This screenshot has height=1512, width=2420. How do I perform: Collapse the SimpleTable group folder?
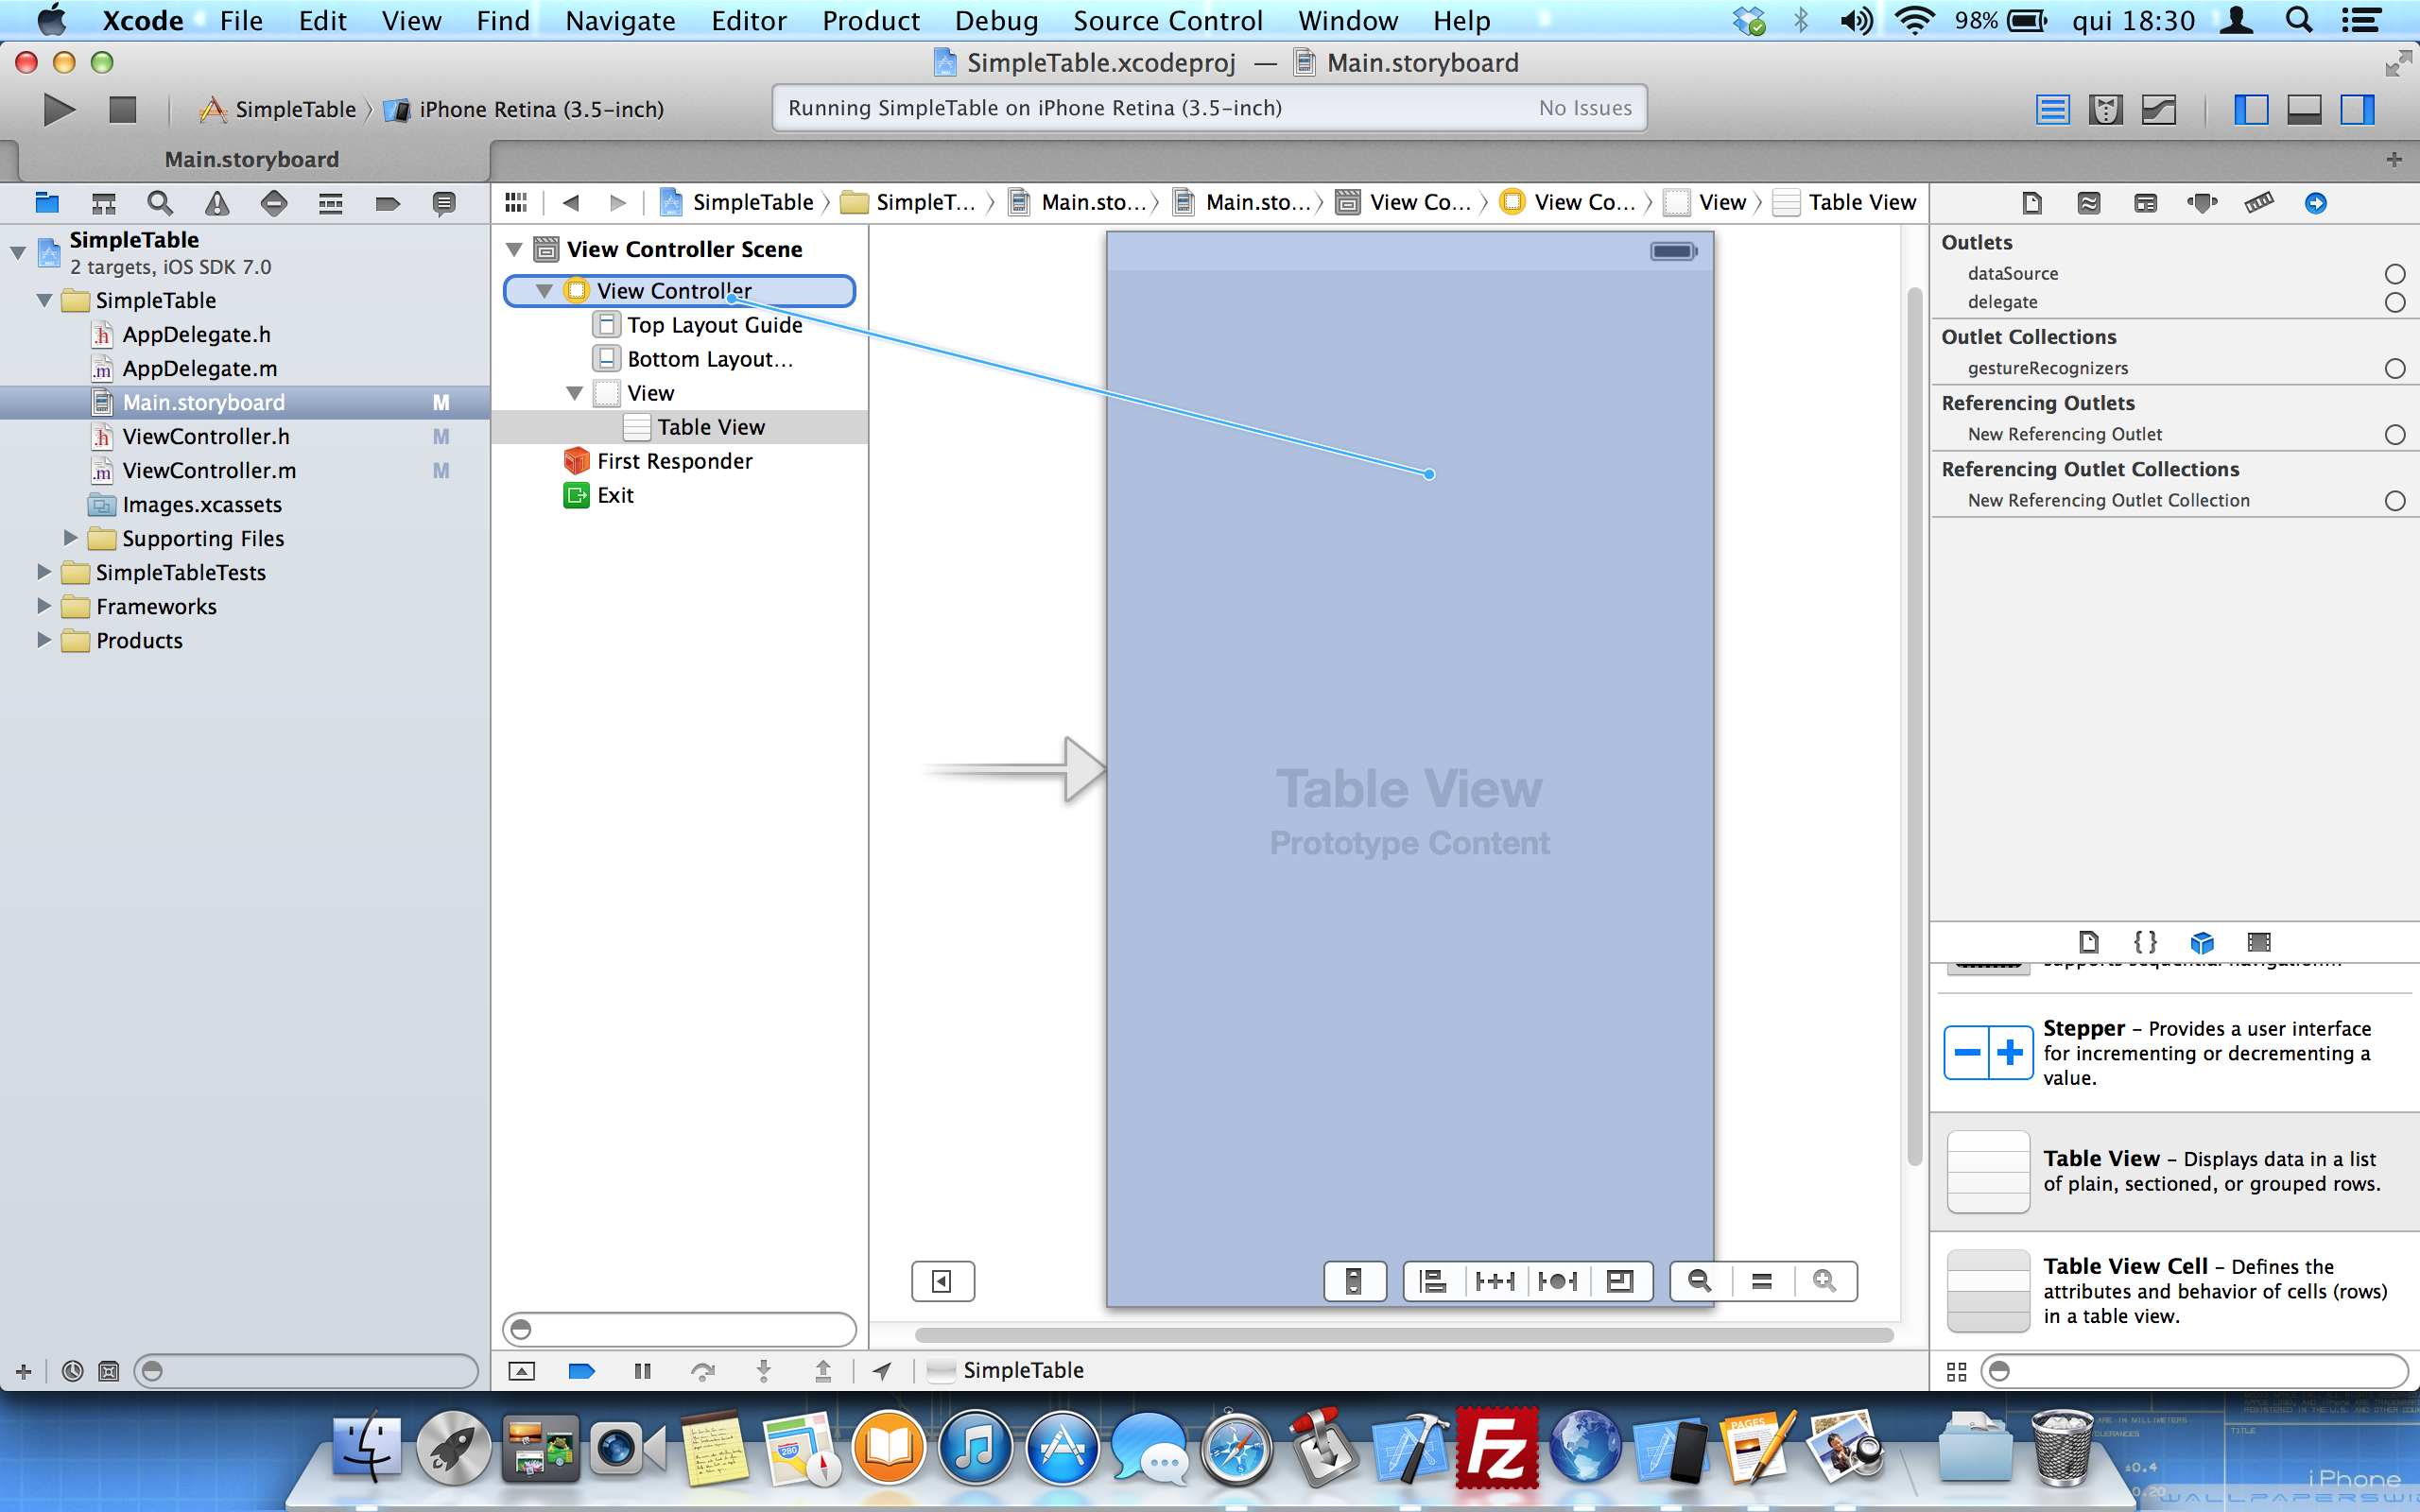pos(44,300)
